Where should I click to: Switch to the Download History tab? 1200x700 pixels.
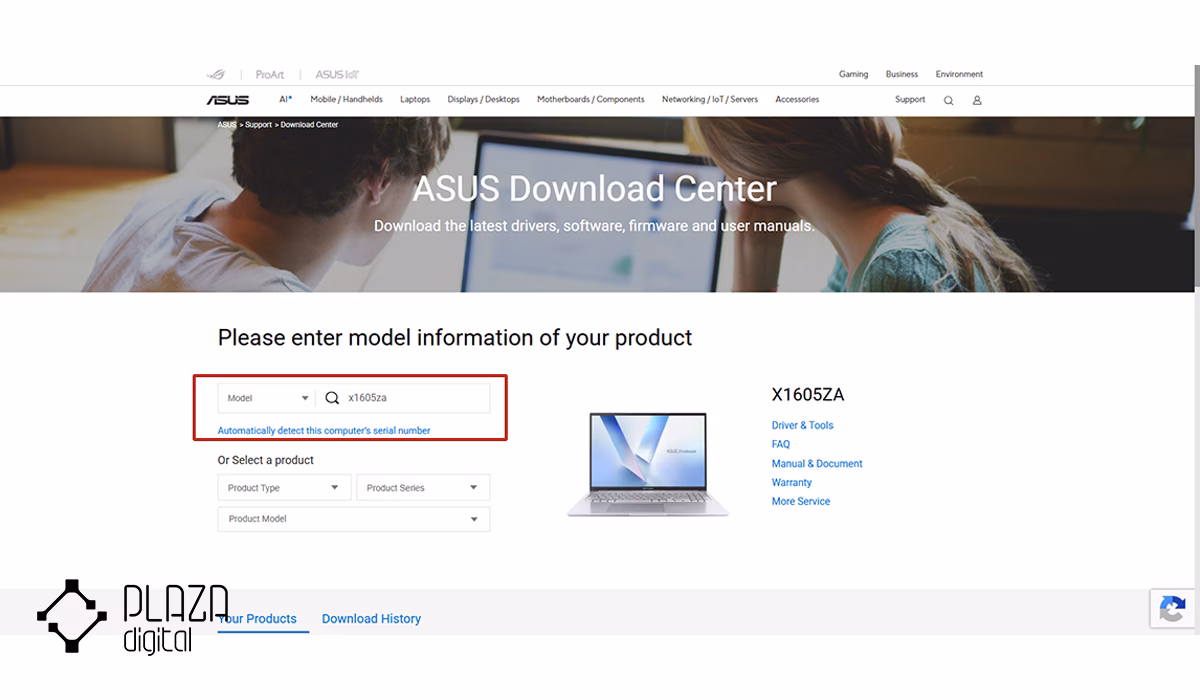point(371,619)
